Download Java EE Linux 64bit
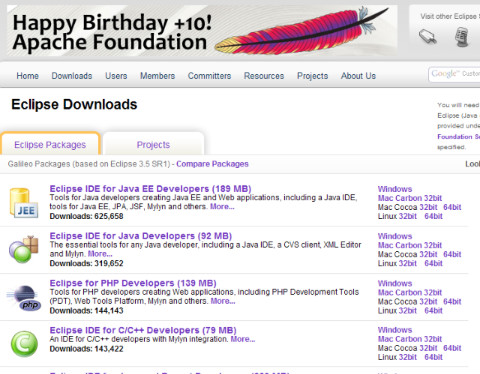This screenshot has width=480, height=374. click(x=433, y=216)
